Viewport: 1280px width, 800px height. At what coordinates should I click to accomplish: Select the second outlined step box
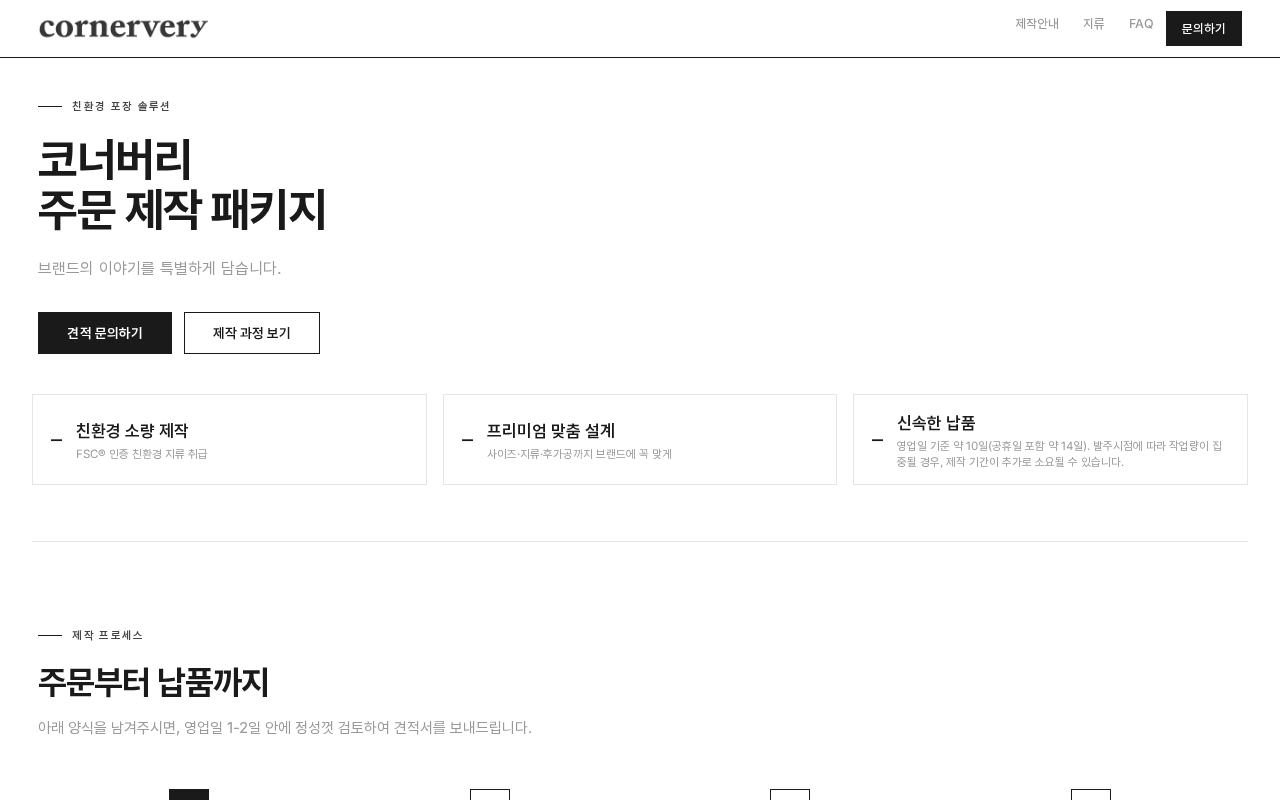pos(490,794)
